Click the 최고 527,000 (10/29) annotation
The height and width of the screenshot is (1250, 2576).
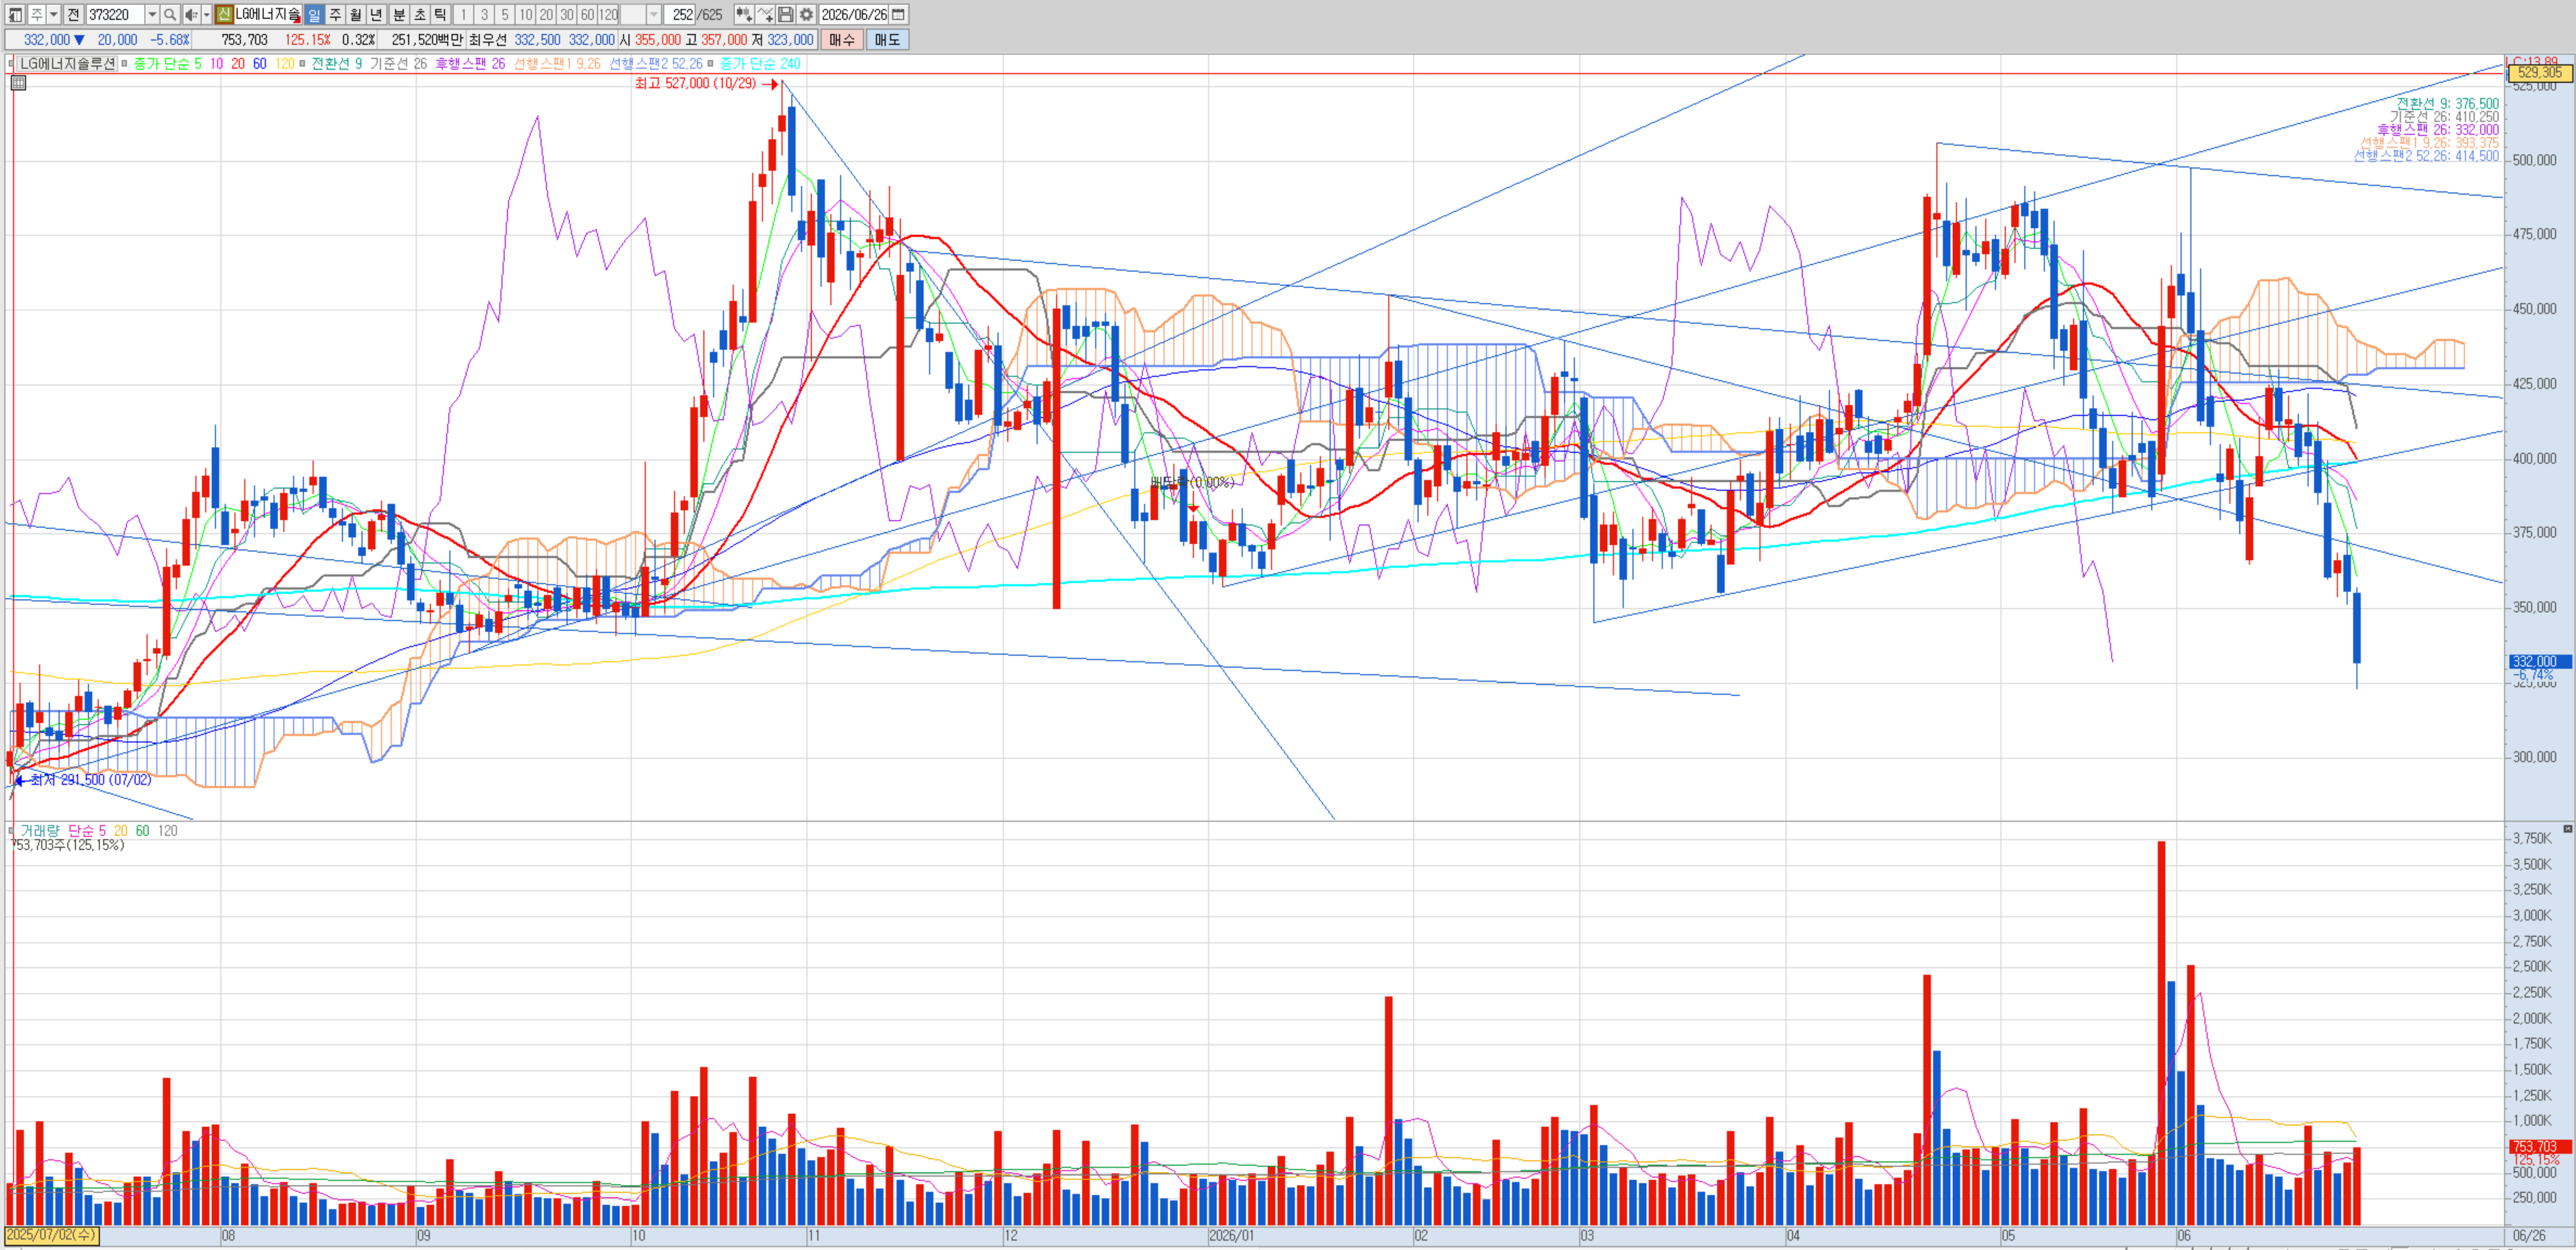[695, 83]
